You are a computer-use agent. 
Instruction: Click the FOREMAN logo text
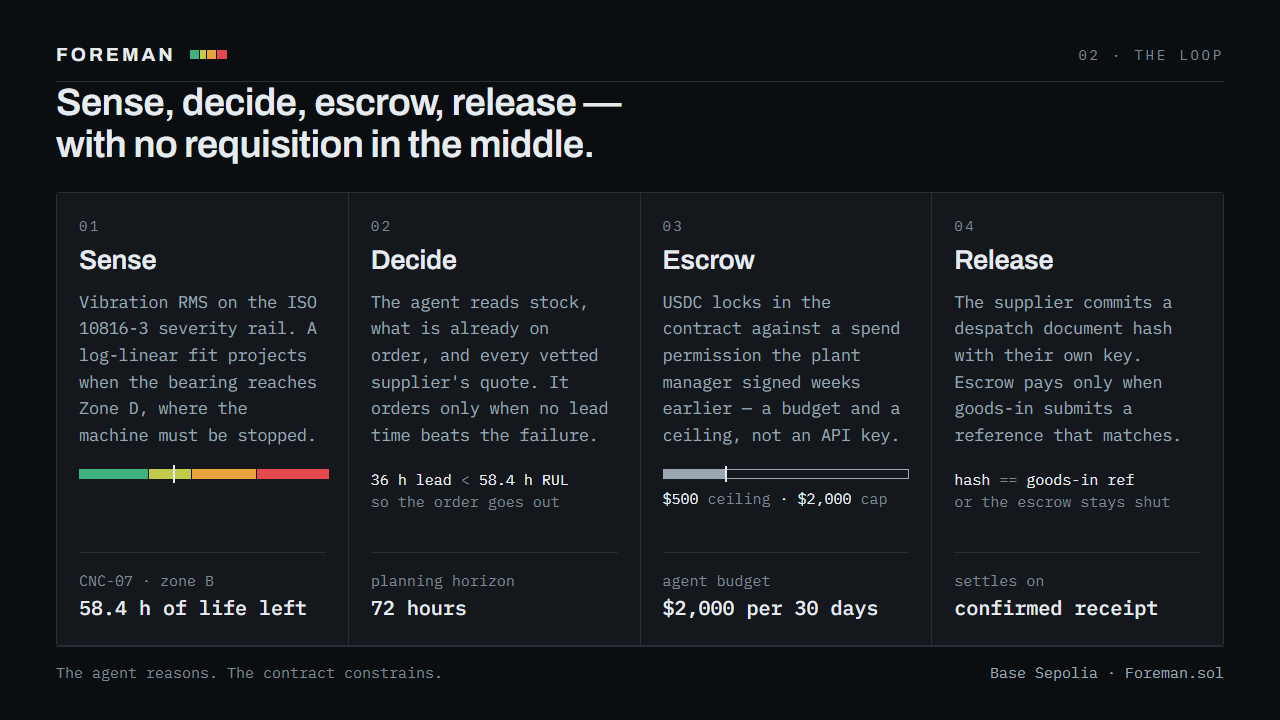pos(115,55)
